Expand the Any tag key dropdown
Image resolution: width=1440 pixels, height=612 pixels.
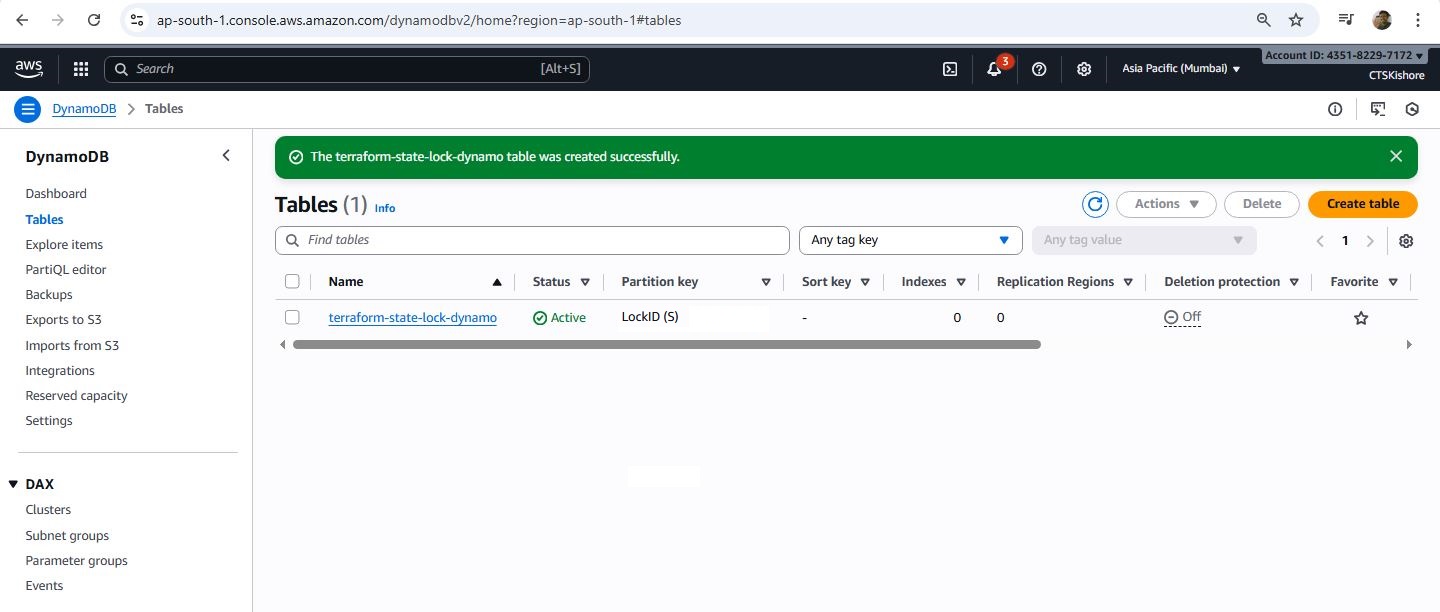[x=910, y=241]
